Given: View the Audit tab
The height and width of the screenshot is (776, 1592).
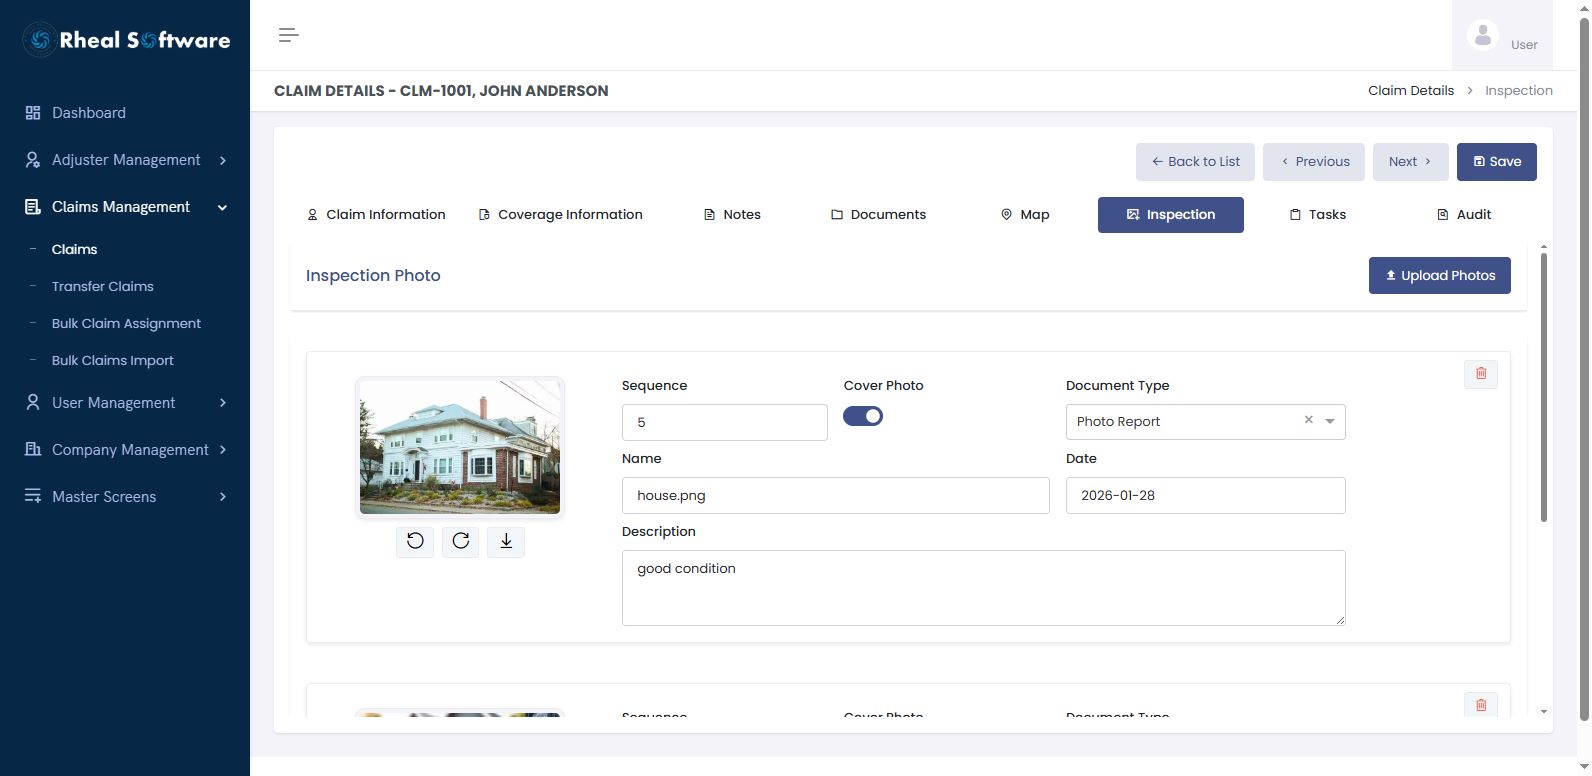Looking at the screenshot, I should click(x=1463, y=215).
